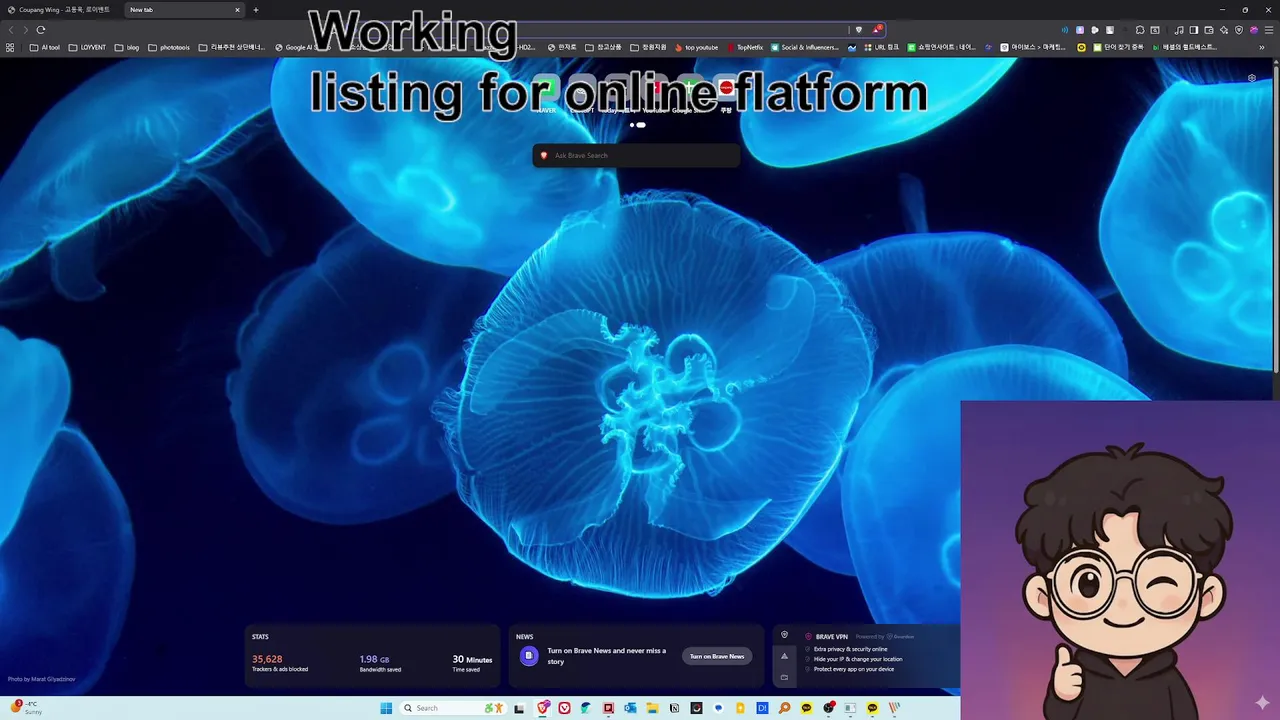Open Brave browser from the taskbar

543,708
